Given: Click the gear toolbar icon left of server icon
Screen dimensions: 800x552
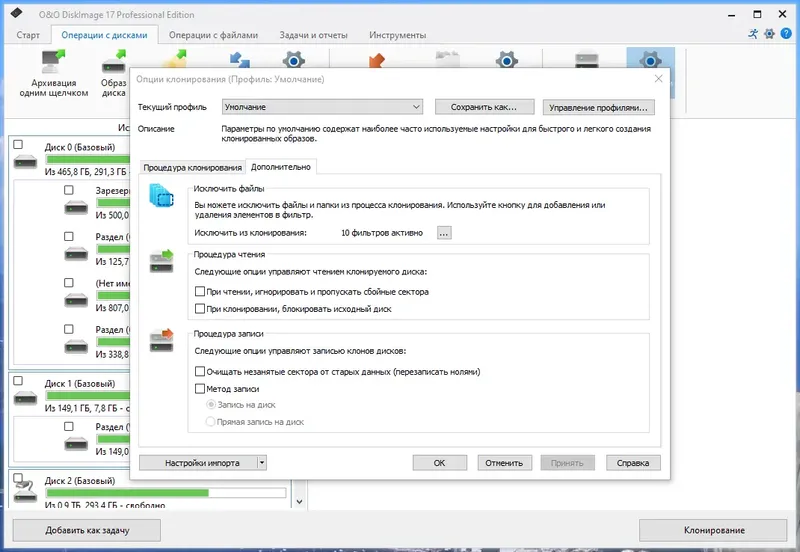Looking at the screenshot, I should [x=506, y=60].
